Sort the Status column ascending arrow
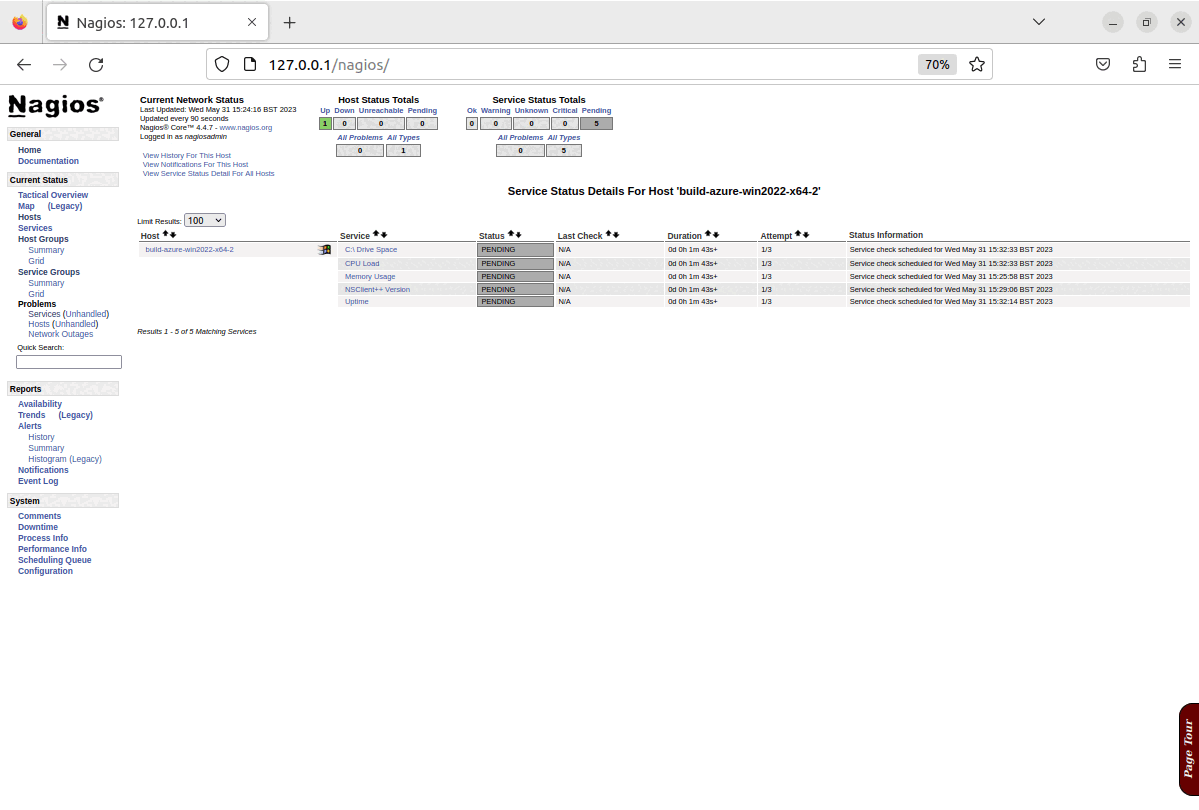The height and width of the screenshot is (810, 1199). tap(509, 233)
